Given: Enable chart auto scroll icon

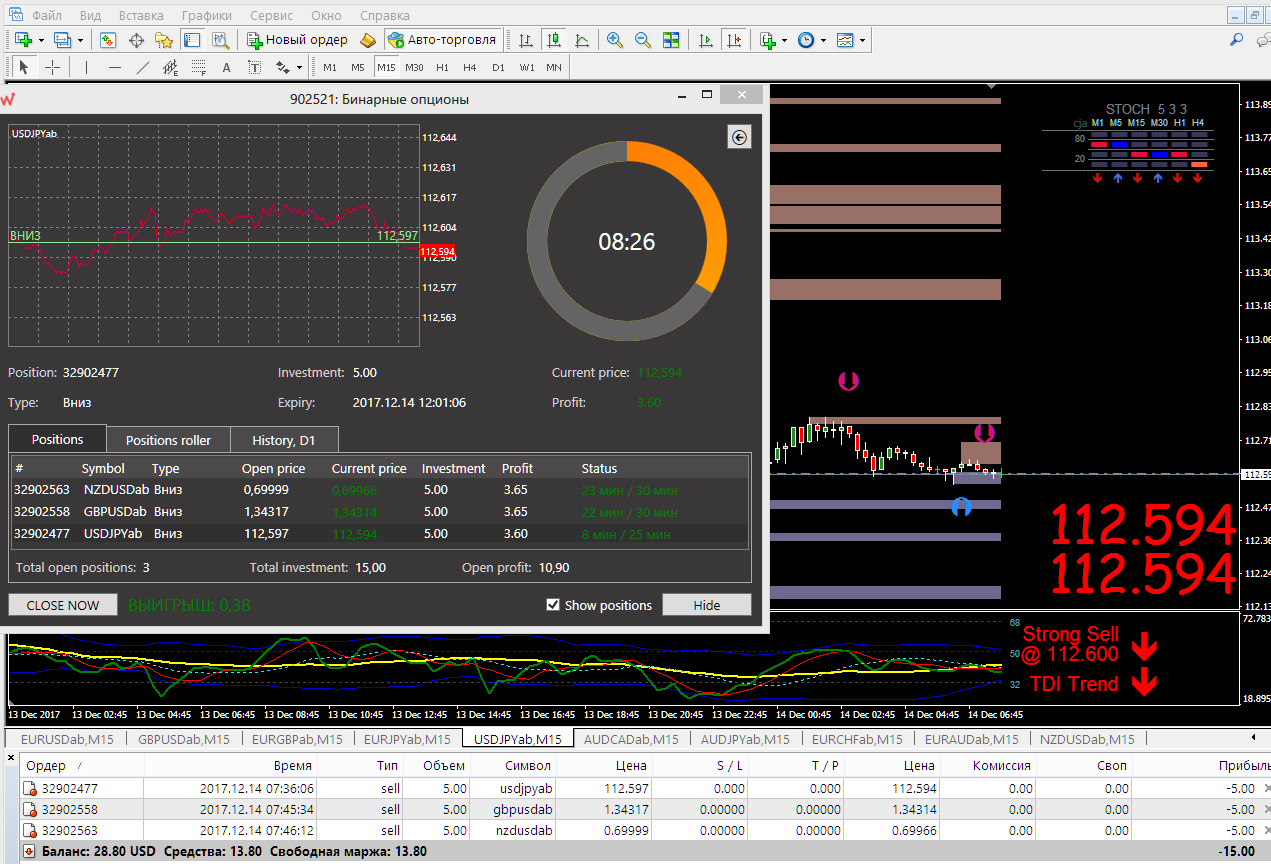Looking at the screenshot, I should tap(706, 40).
